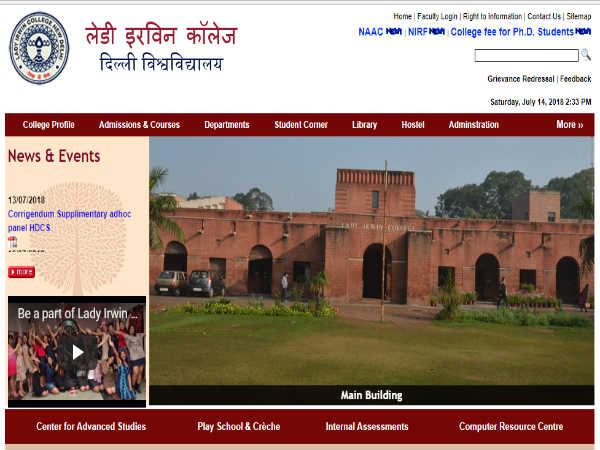Click the red 'more' news button

(x=21, y=272)
